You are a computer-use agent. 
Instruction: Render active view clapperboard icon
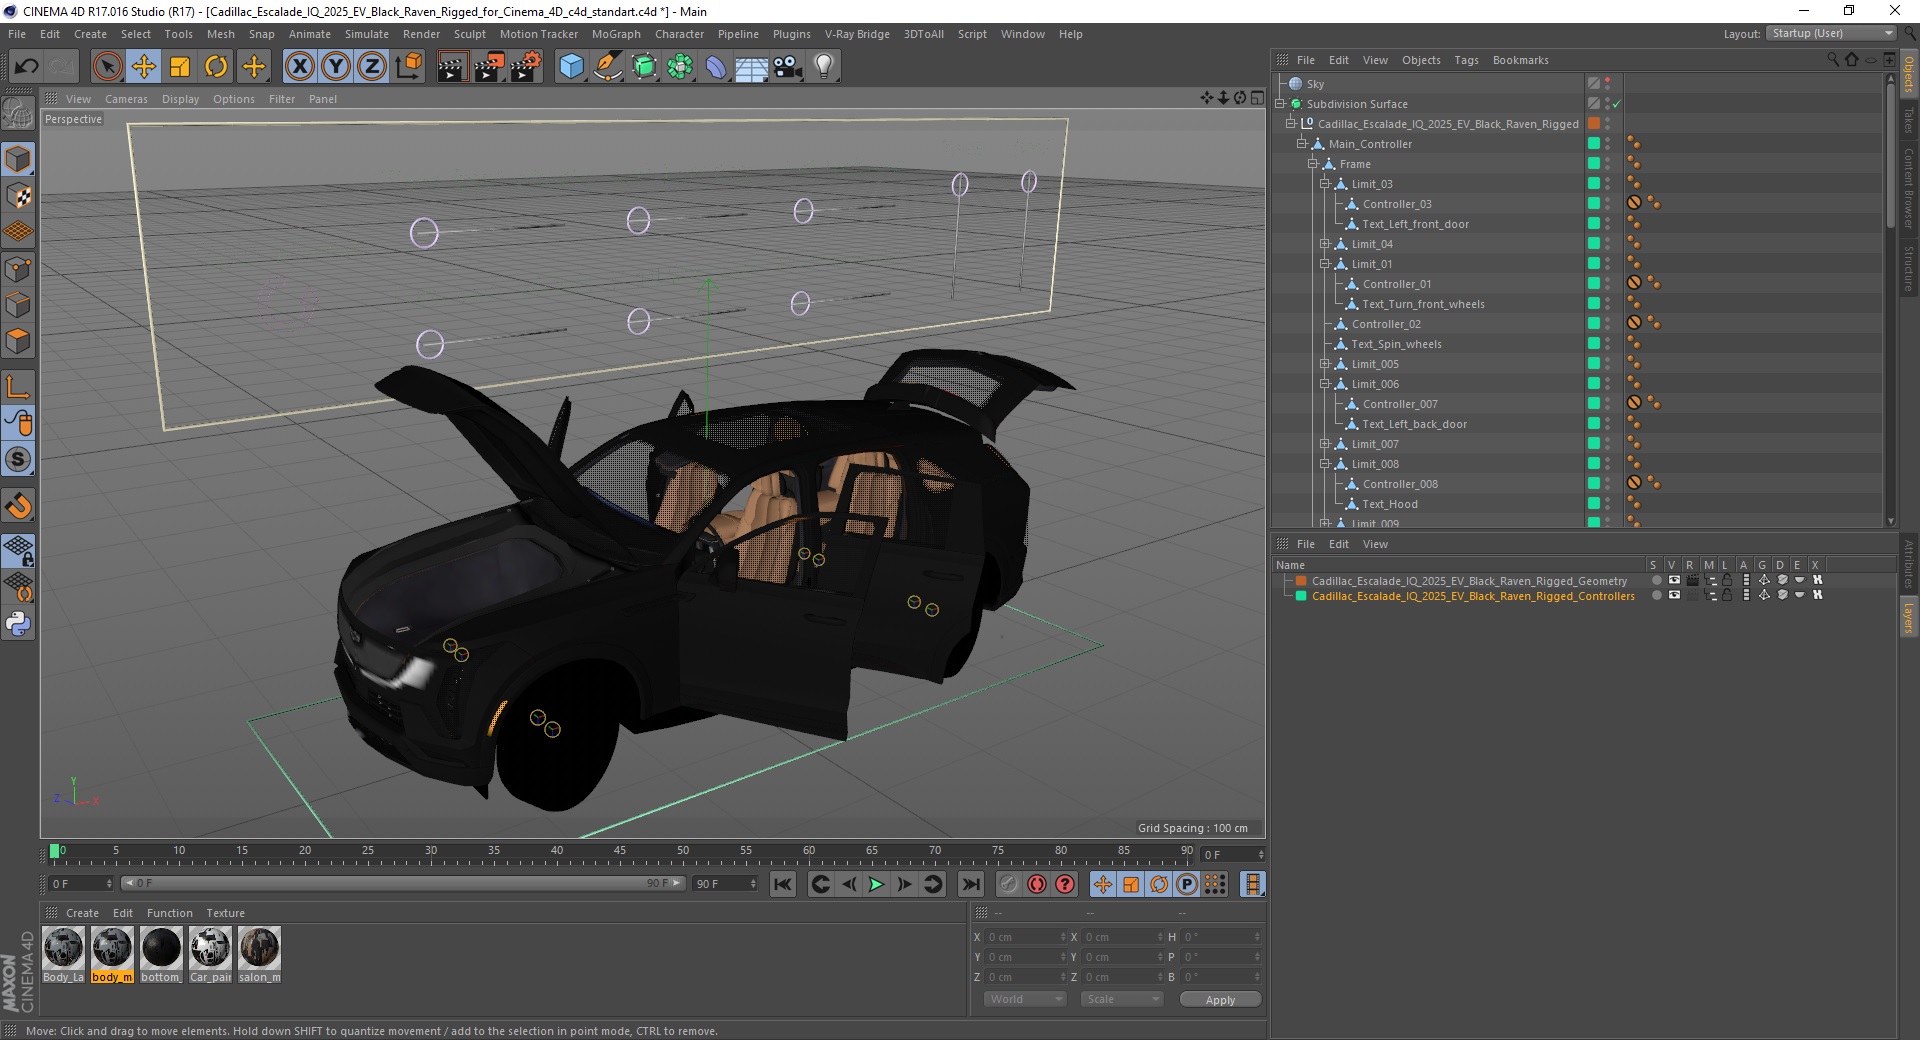tap(452, 67)
